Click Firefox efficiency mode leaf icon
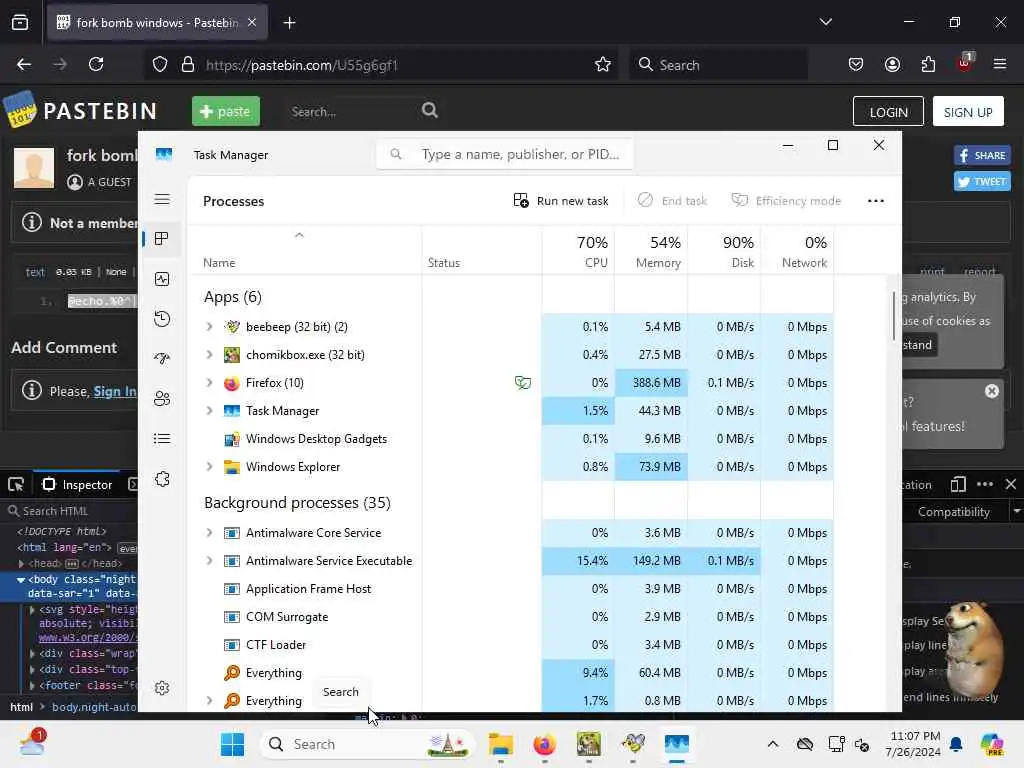This screenshot has width=1024, height=768. 522,383
